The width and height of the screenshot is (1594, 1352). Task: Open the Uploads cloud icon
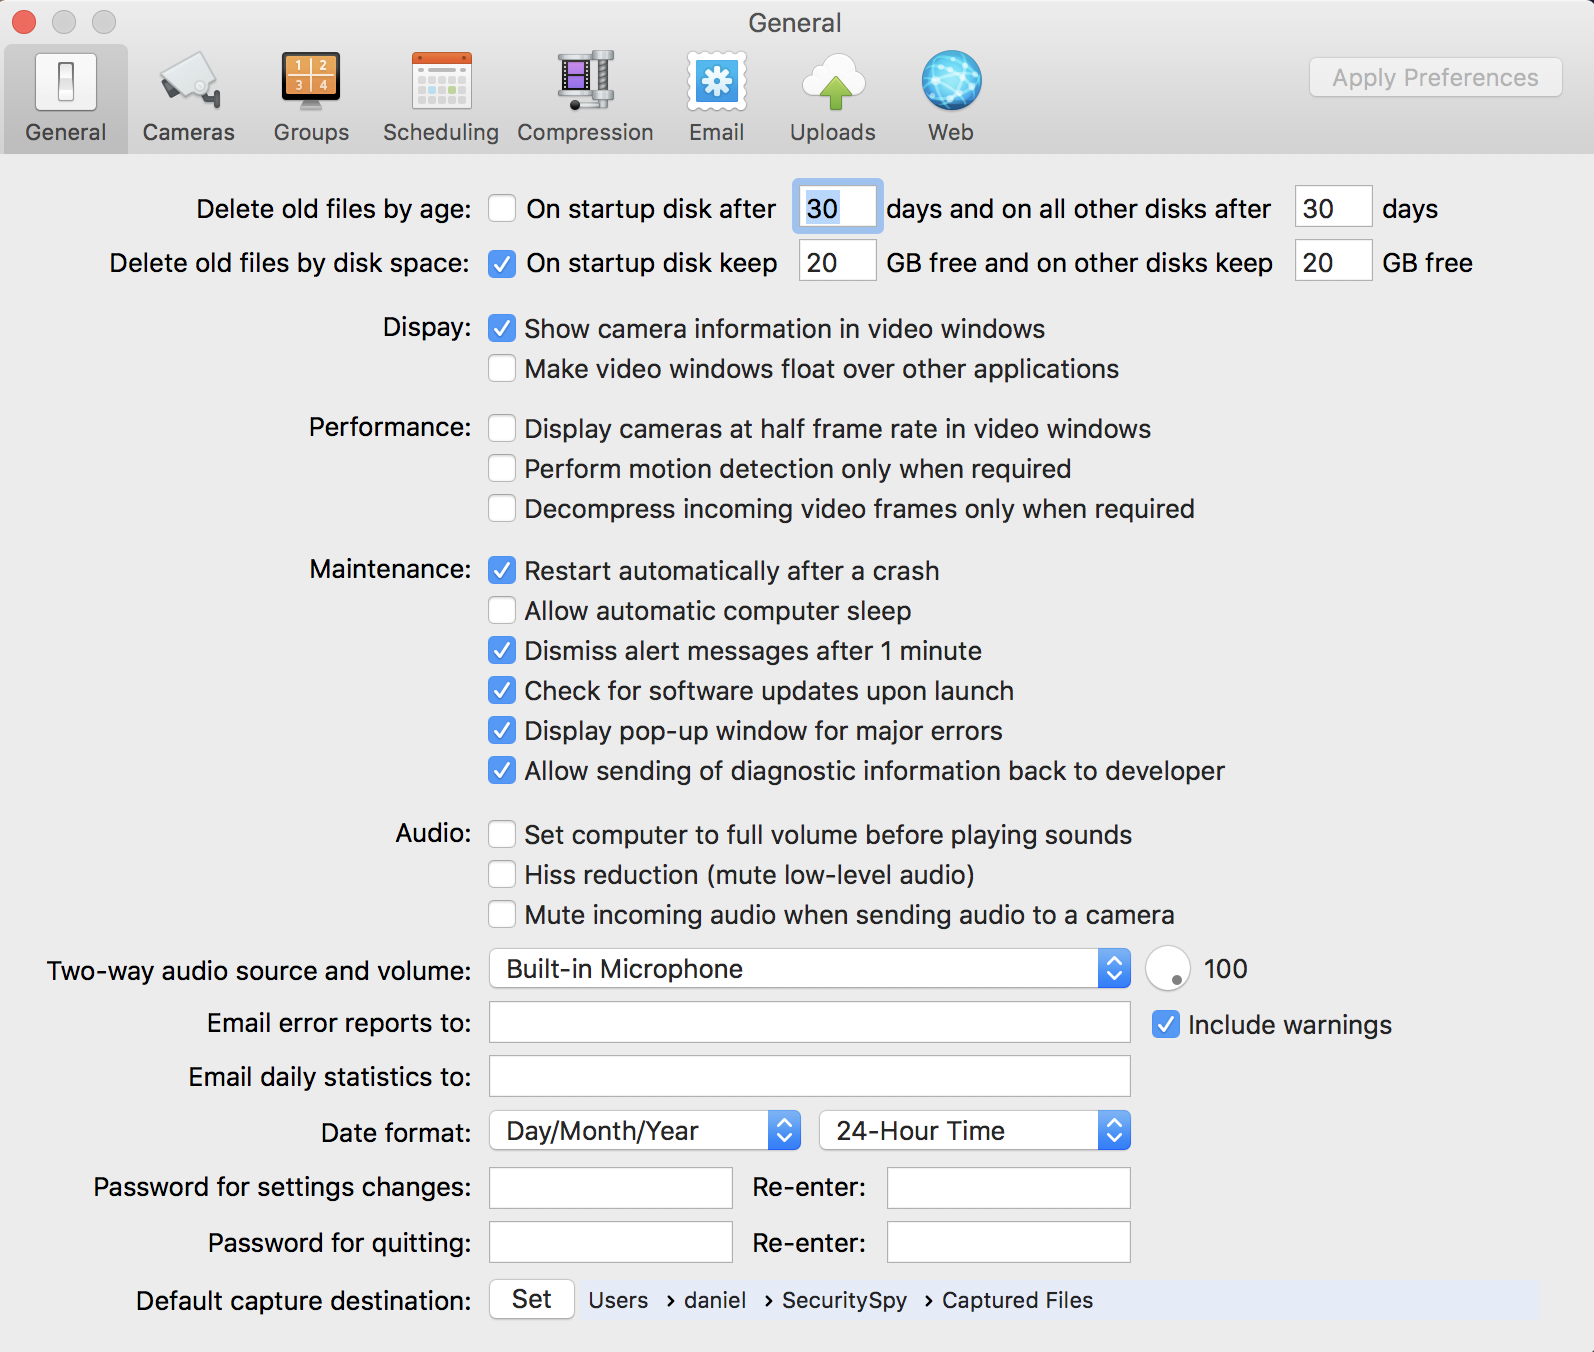click(833, 82)
